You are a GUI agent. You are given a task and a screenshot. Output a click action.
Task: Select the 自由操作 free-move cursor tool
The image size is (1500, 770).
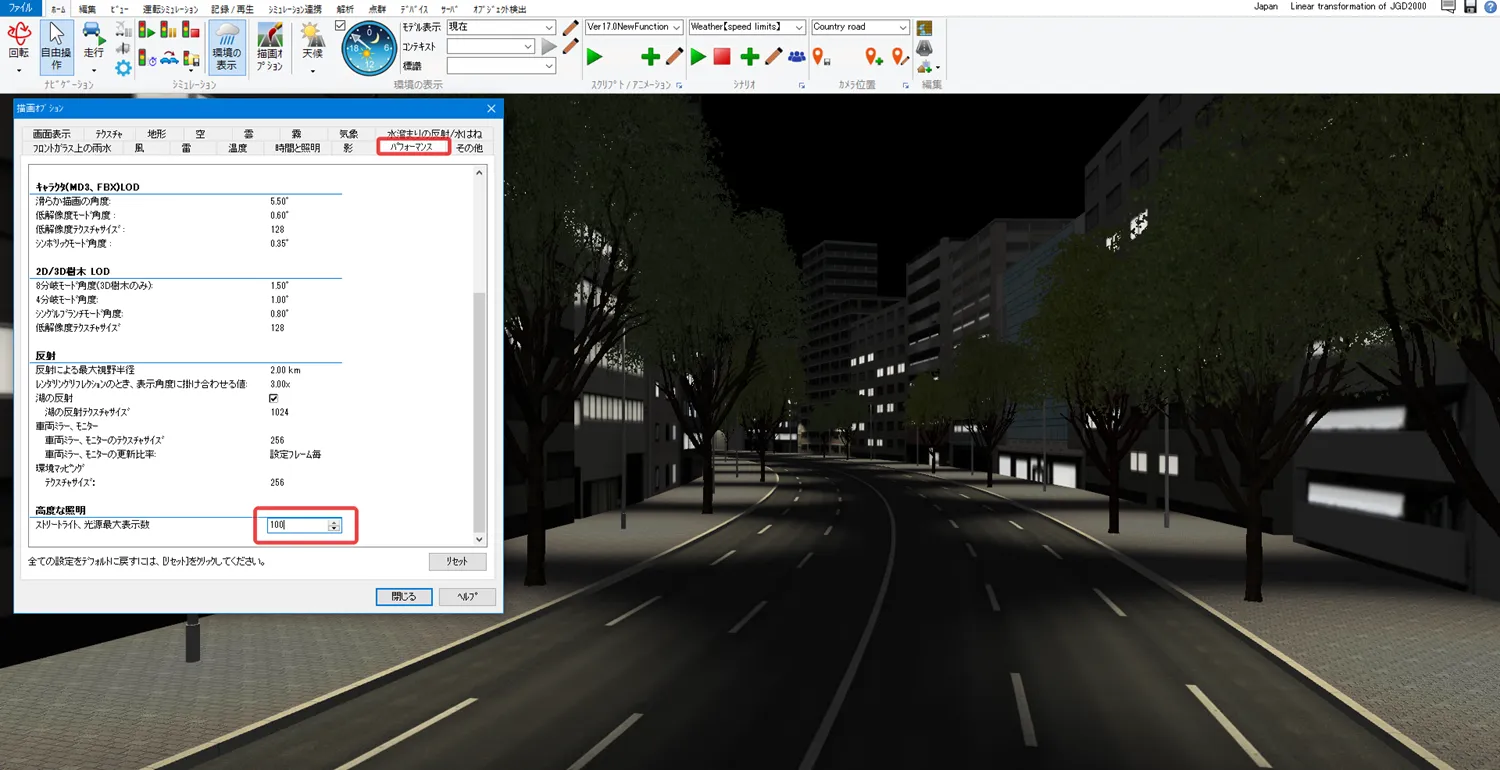[57, 46]
